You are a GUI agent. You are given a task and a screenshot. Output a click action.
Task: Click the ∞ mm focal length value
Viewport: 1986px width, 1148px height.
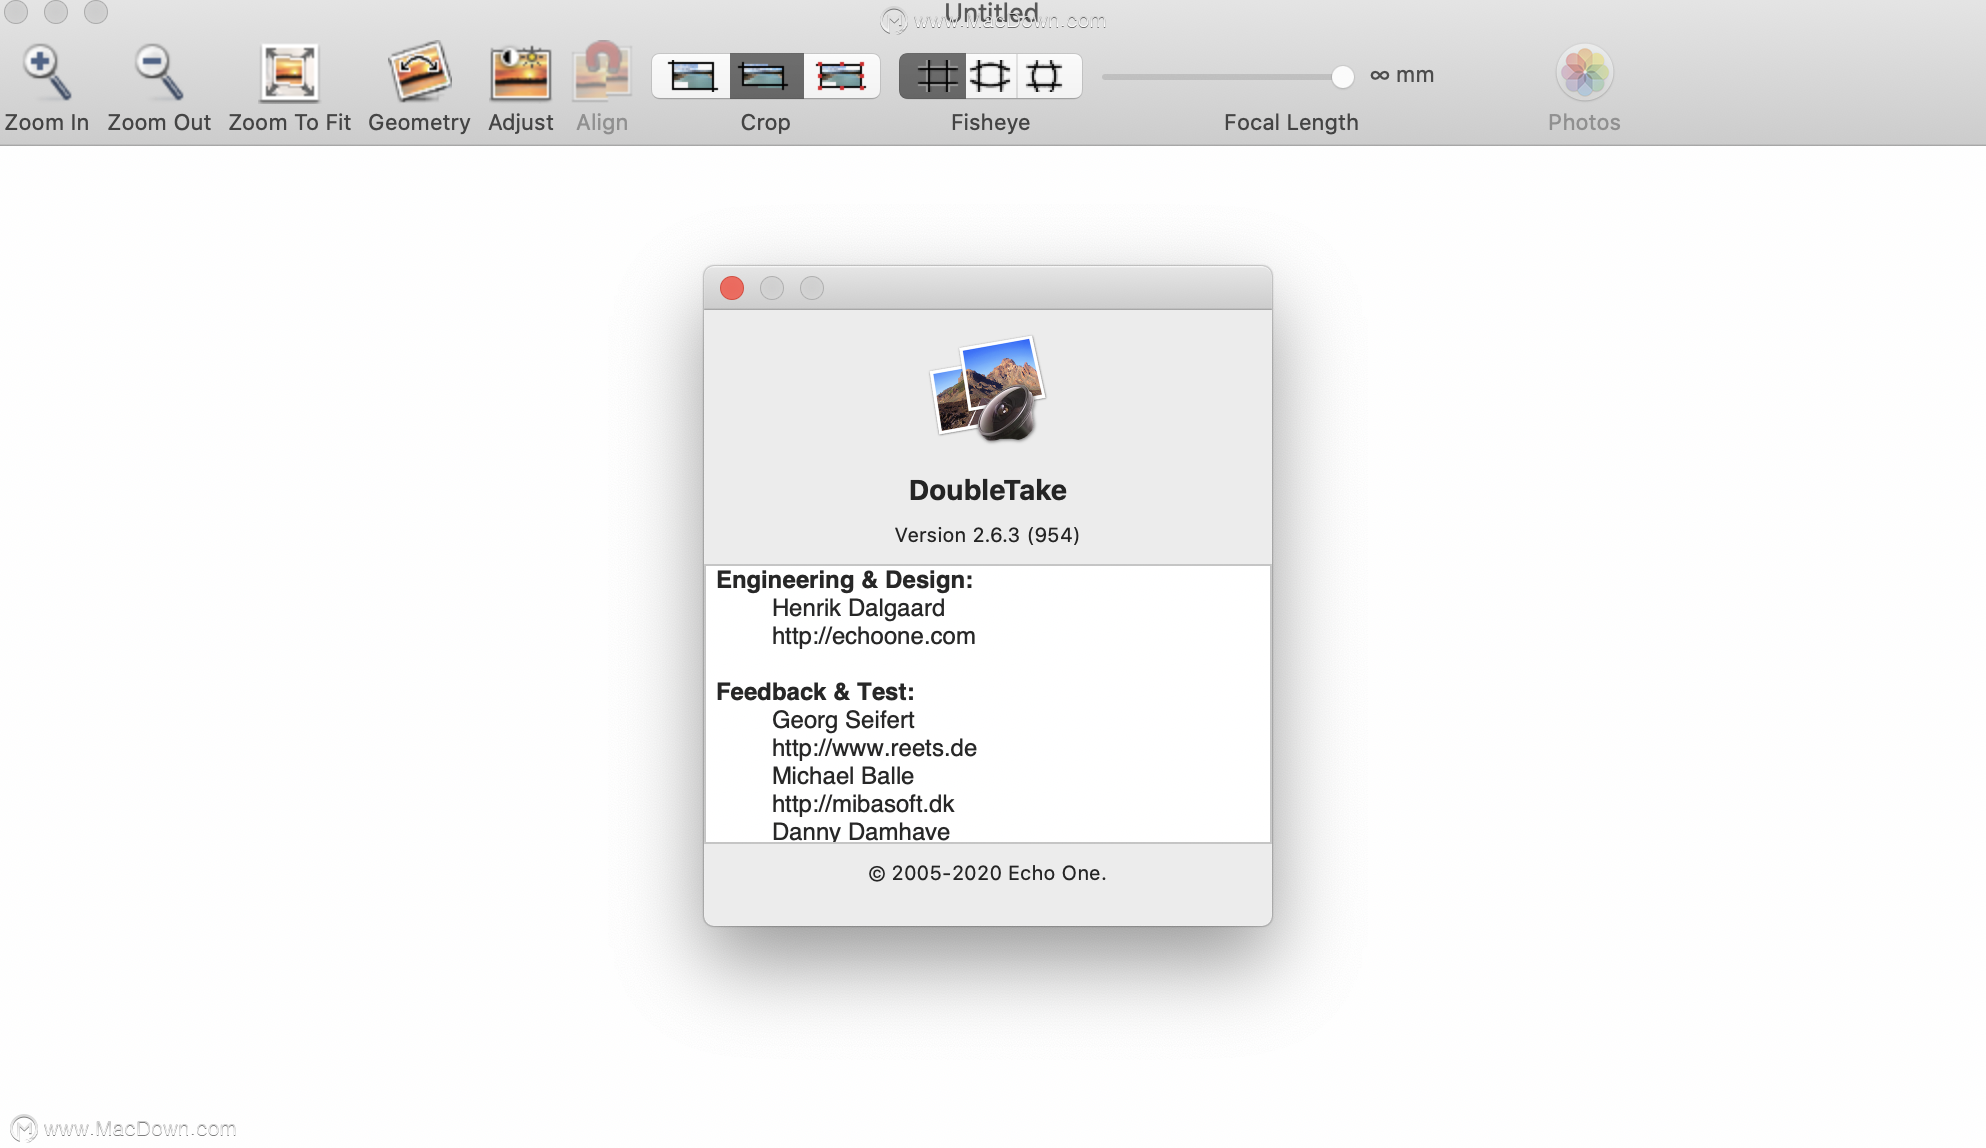(x=1402, y=75)
